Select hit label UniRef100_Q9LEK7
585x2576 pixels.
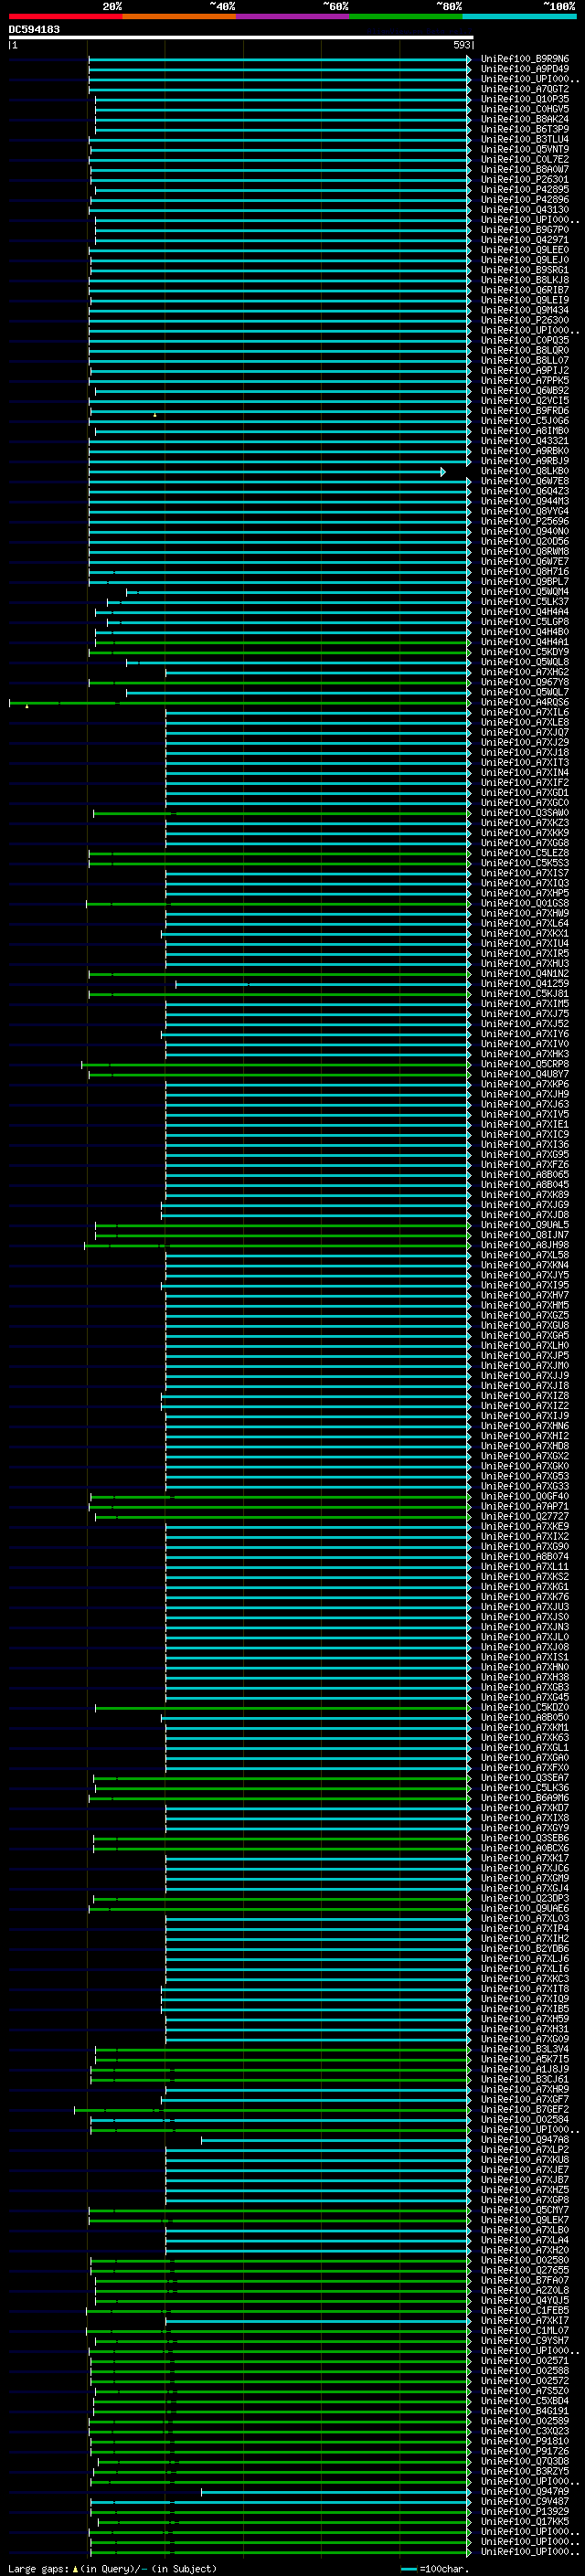click(x=525, y=2219)
